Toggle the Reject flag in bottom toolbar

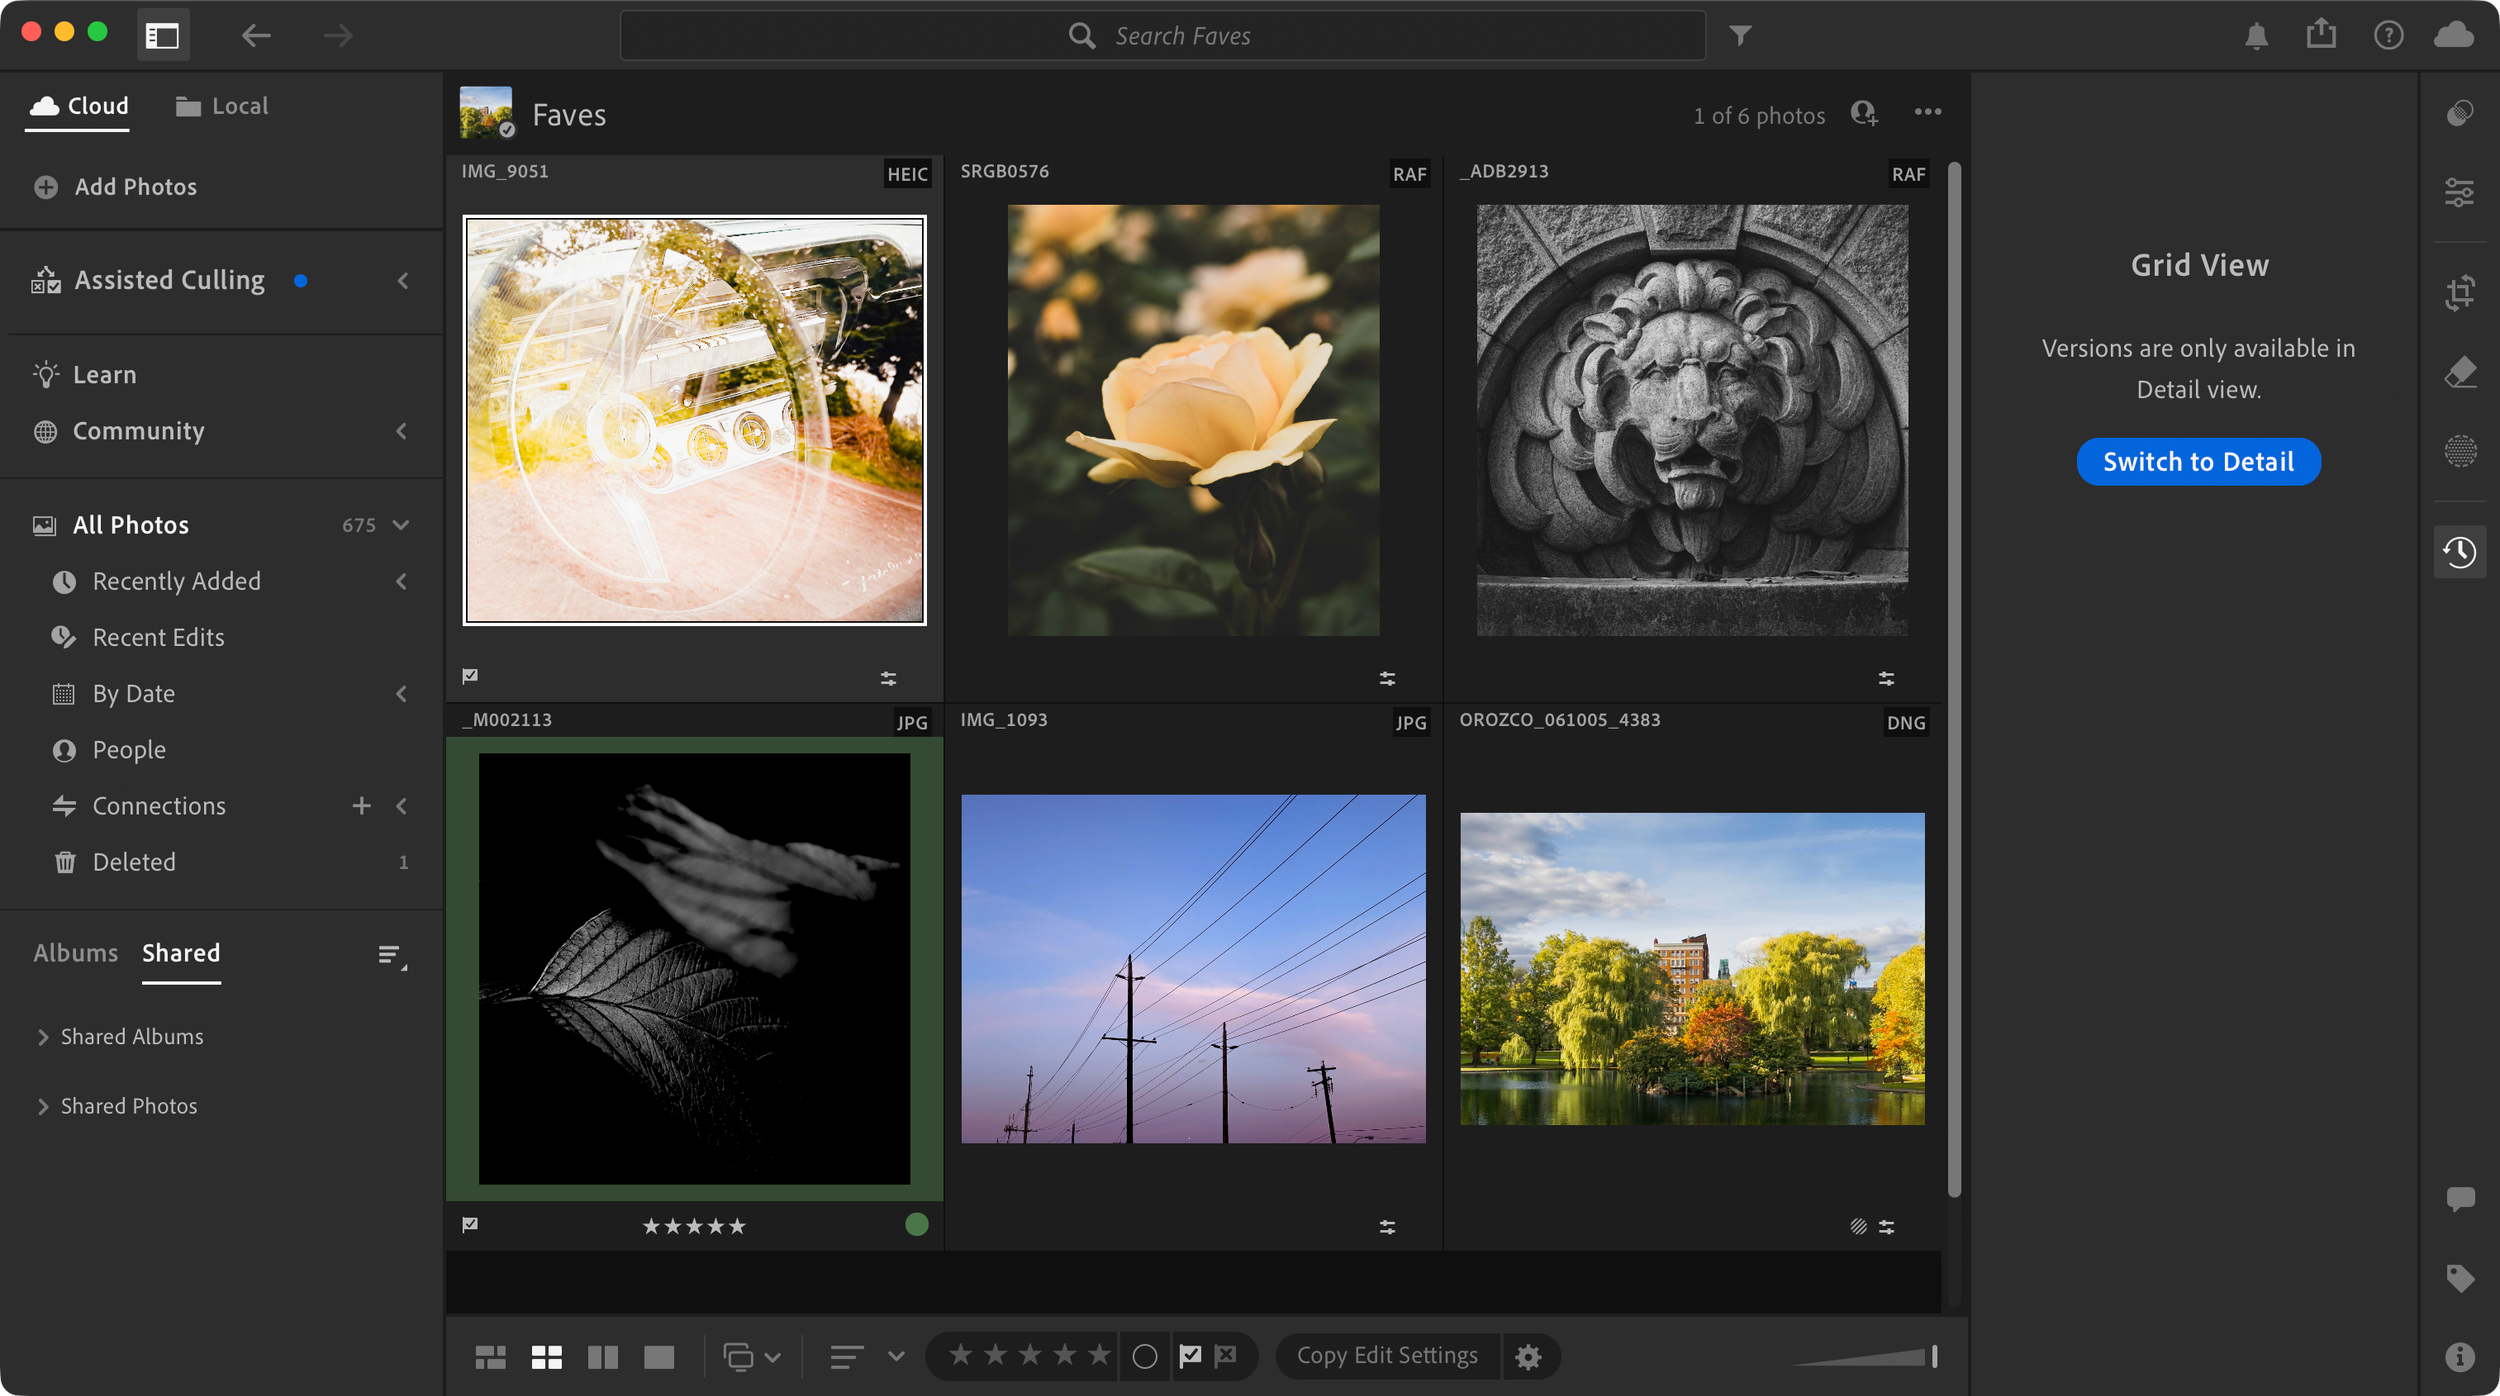click(1226, 1356)
